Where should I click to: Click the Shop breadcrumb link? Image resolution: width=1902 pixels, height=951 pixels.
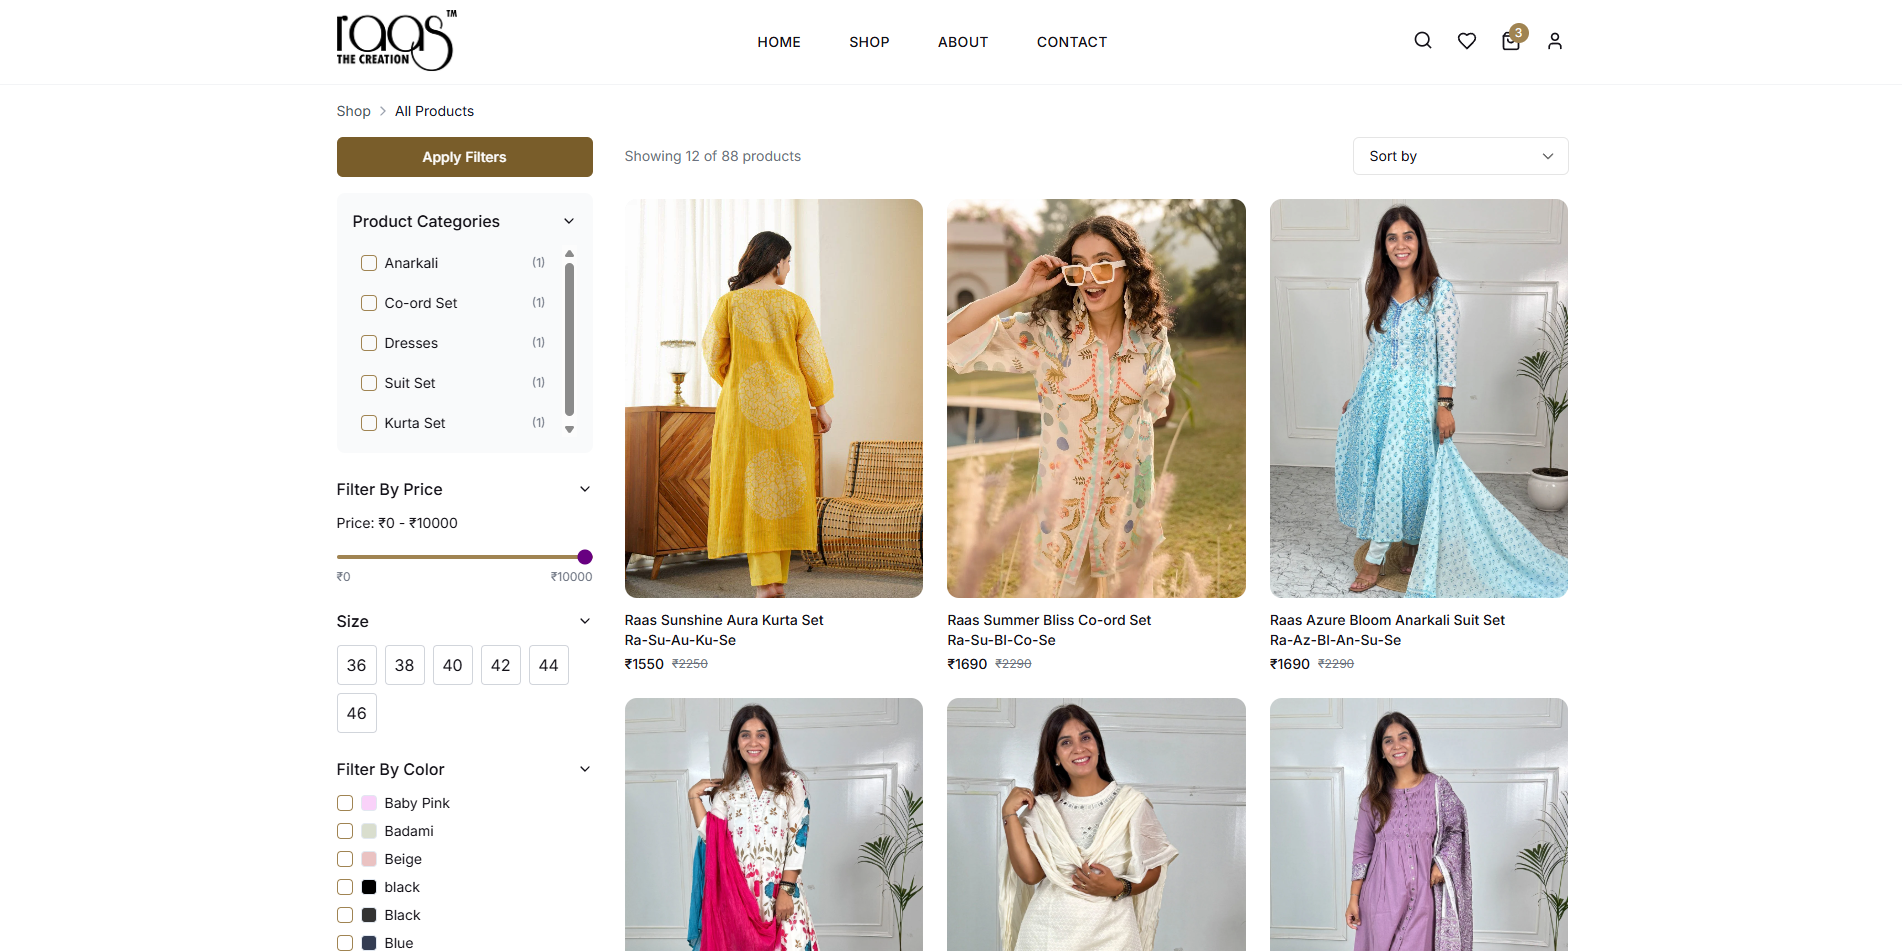click(x=353, y=111)
